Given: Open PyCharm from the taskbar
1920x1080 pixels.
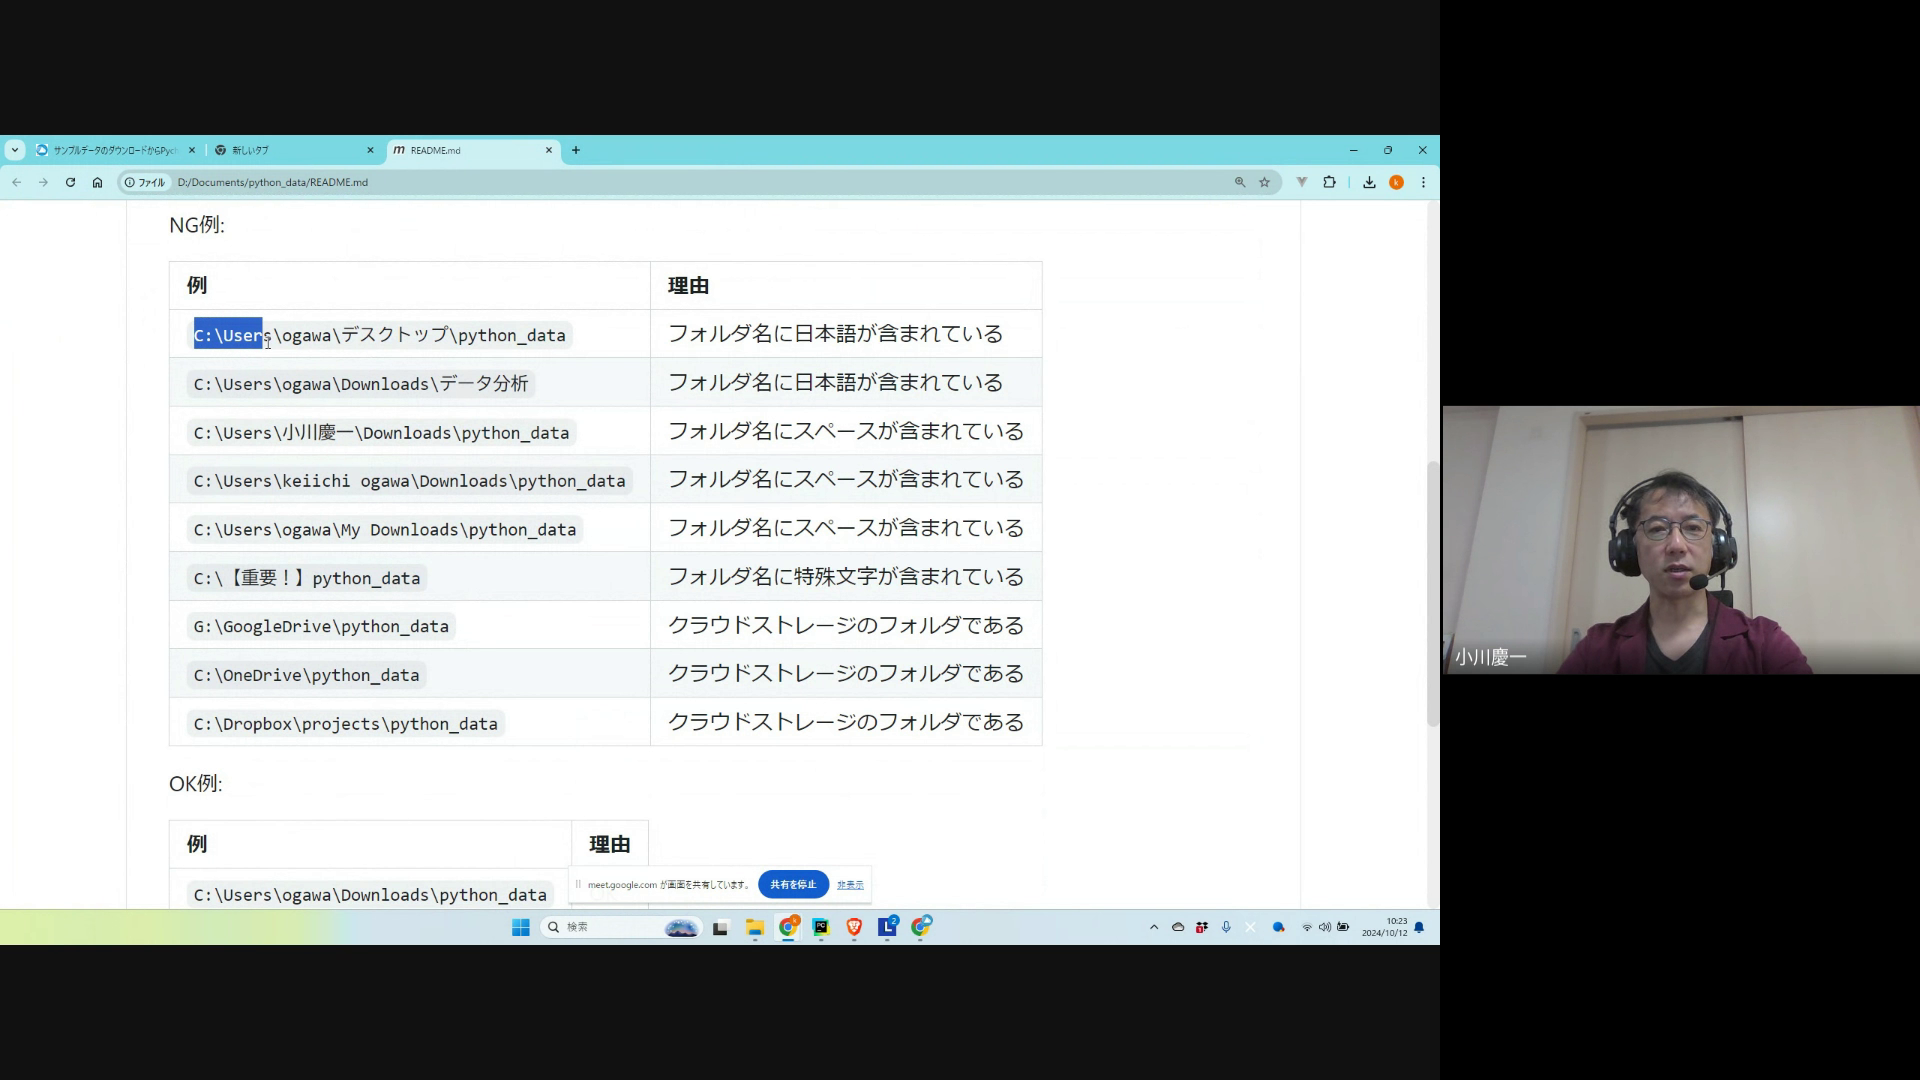Looking at the screenshot, I should [x=821, y=927].
